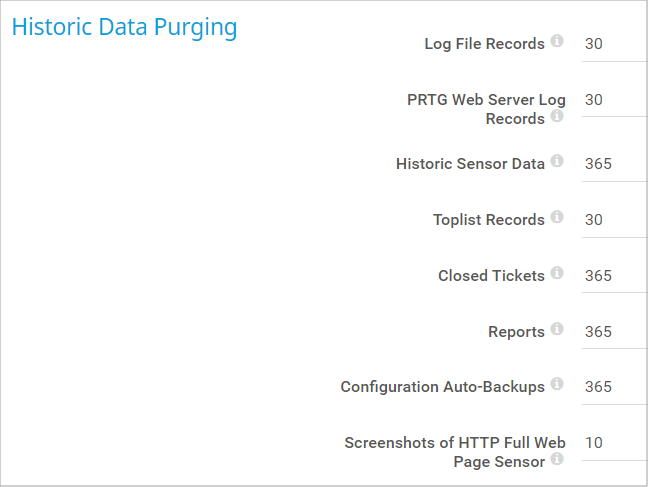Click into the Toplist Records input
Screen dimensions: 648x487
pos(614,220)
